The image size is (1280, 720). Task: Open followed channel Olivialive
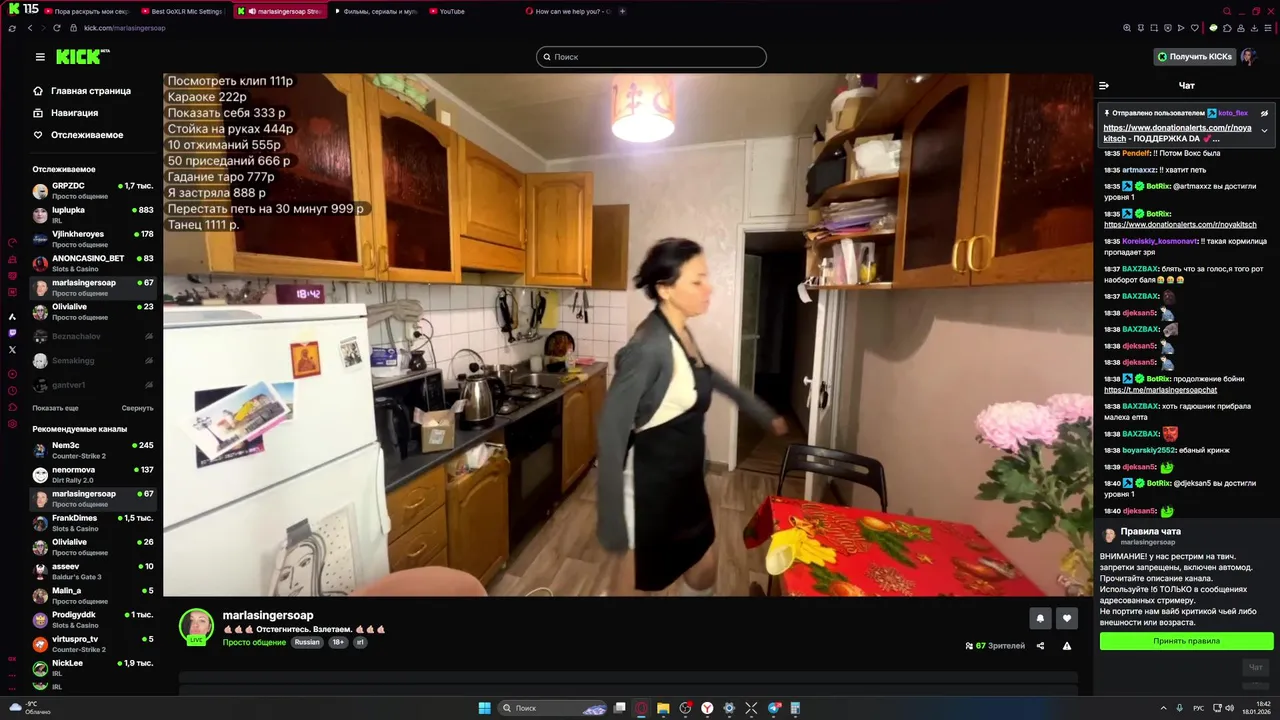(x=92, y=311)
